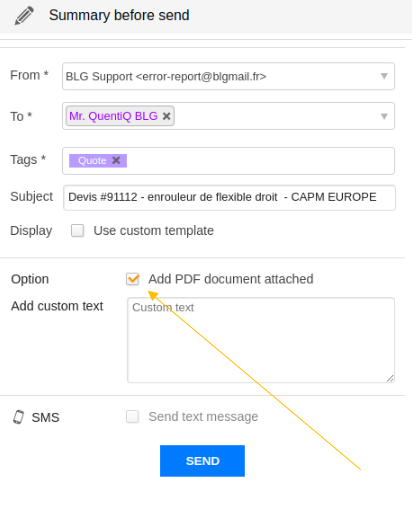This screenshot has width=412, height=528.
Task: Click the Add PDF document attached label
Action: 231,279
